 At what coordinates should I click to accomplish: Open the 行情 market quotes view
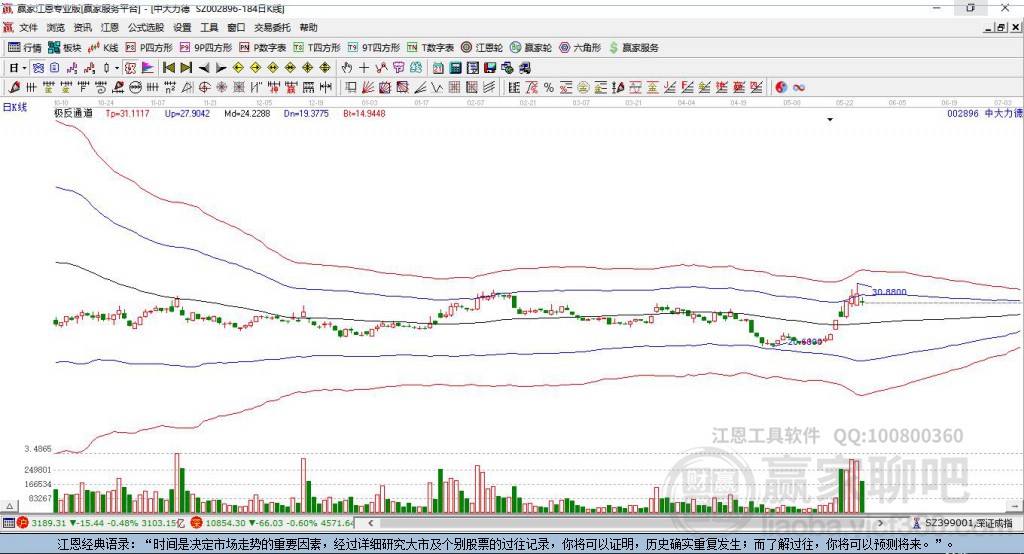[x=24, y=48]
